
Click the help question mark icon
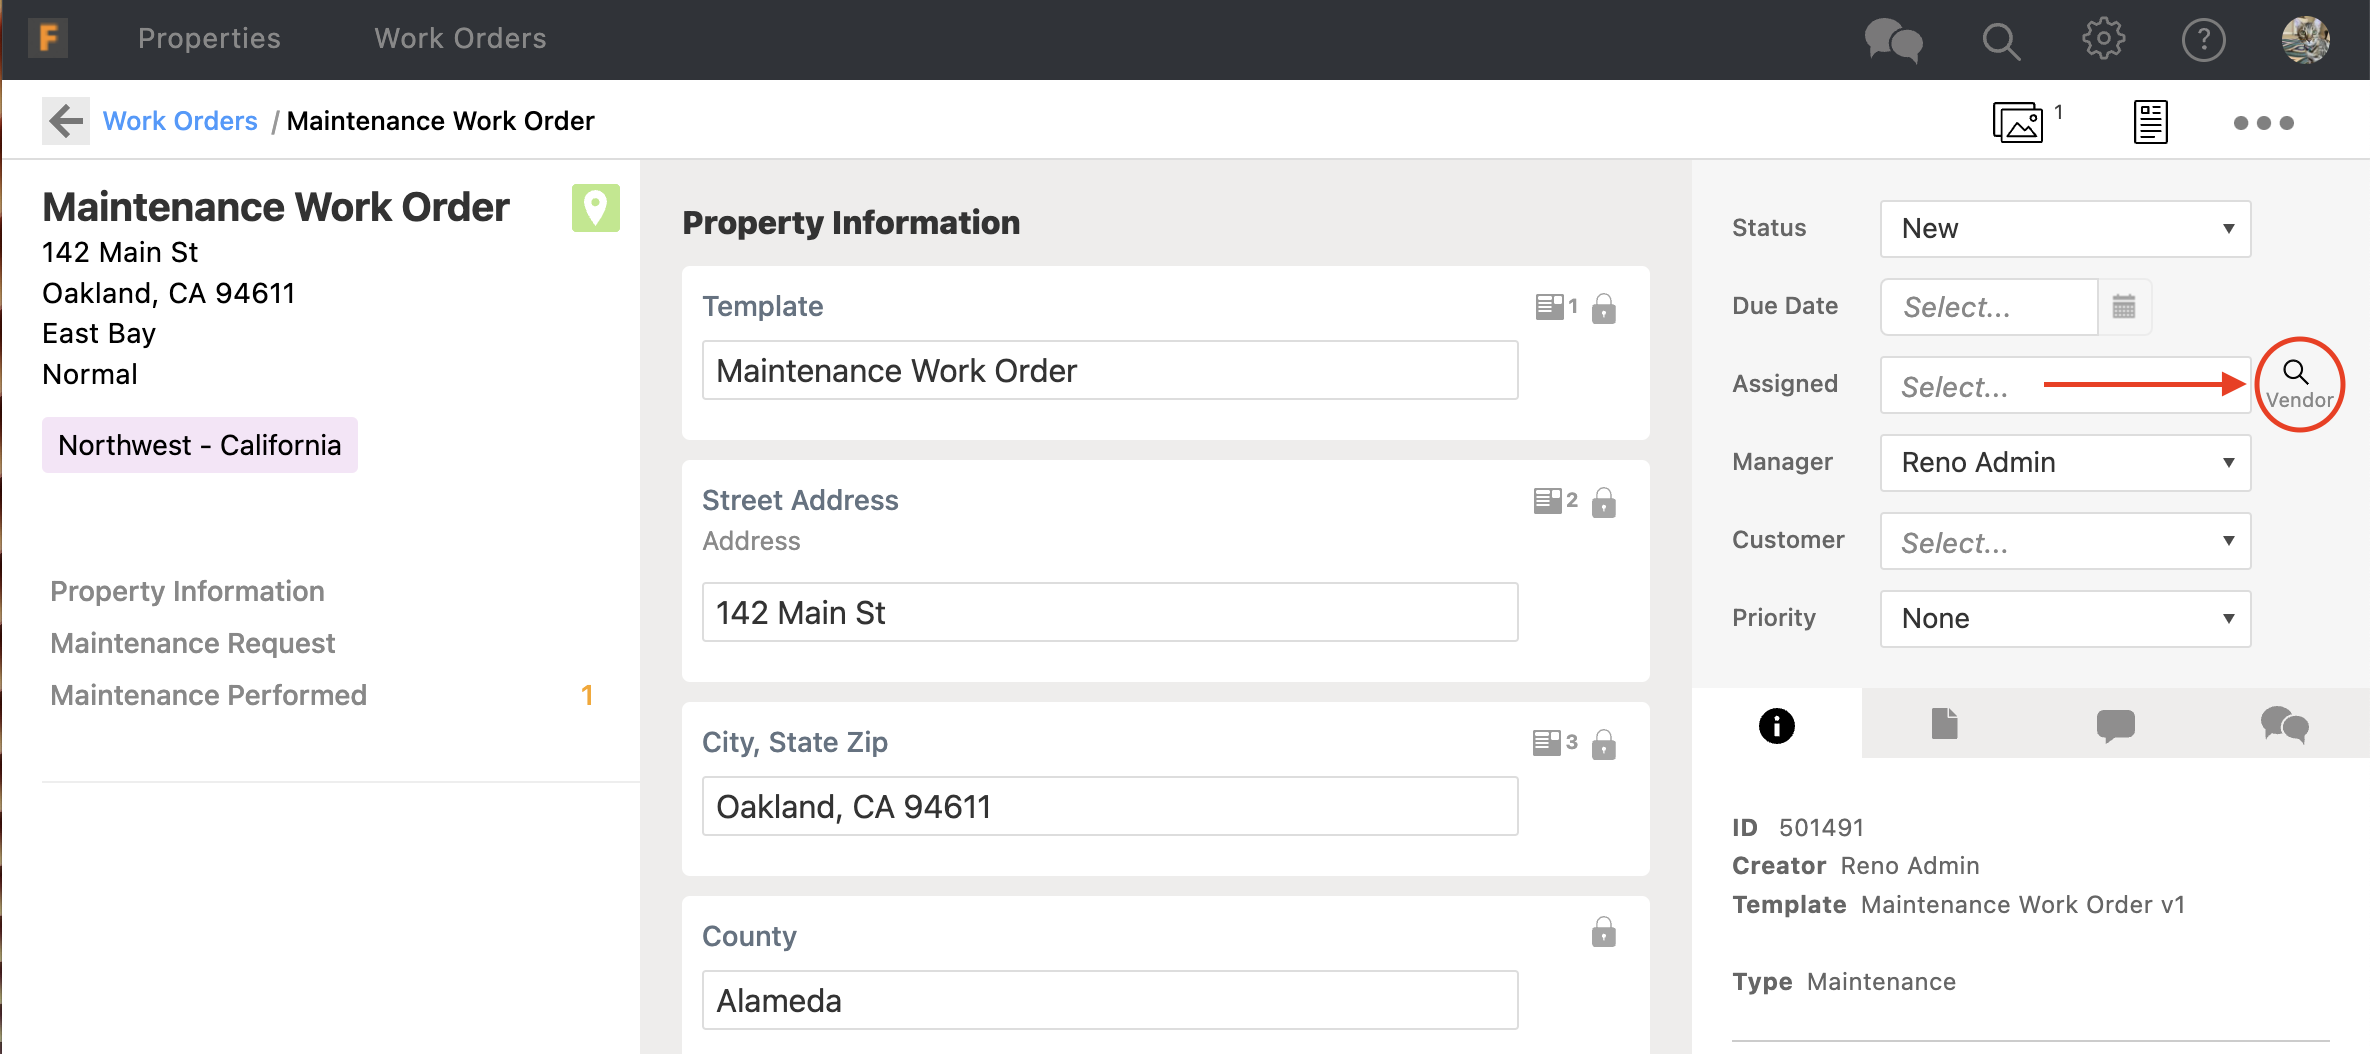(2203, 41)
